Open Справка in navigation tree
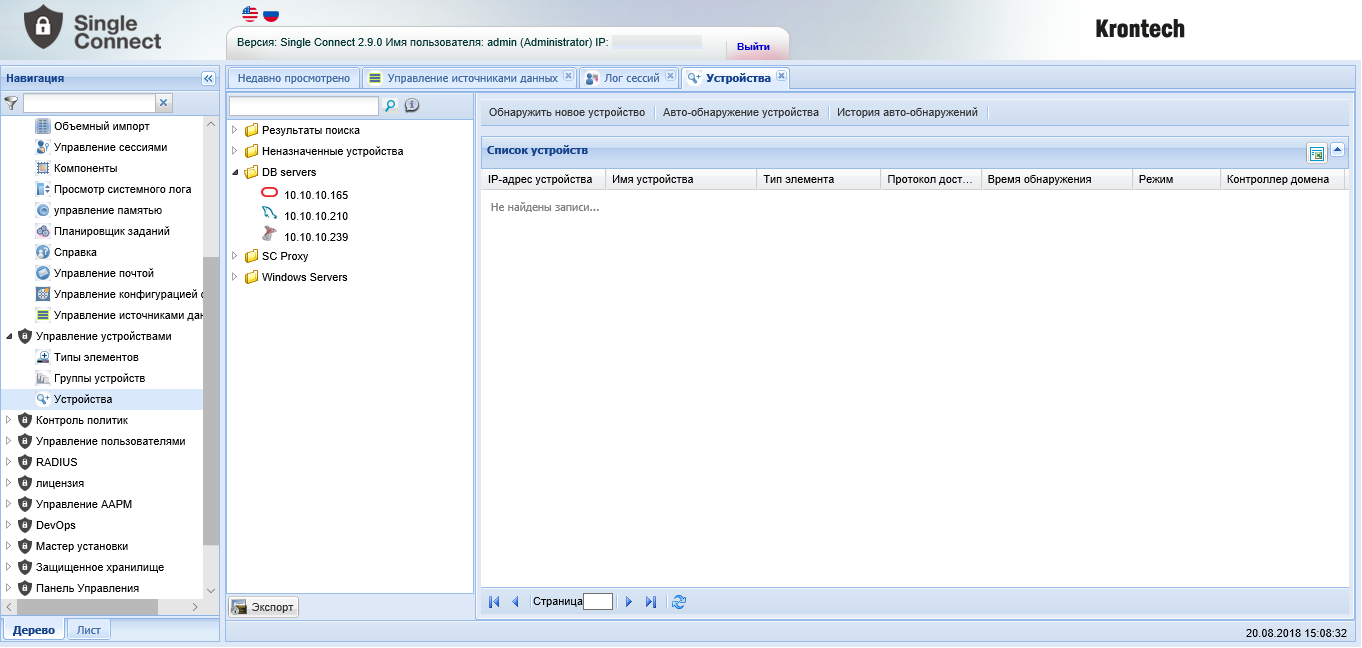This screenshot has width=1362, height=648. pyautogui.click(x=75, y=252)
